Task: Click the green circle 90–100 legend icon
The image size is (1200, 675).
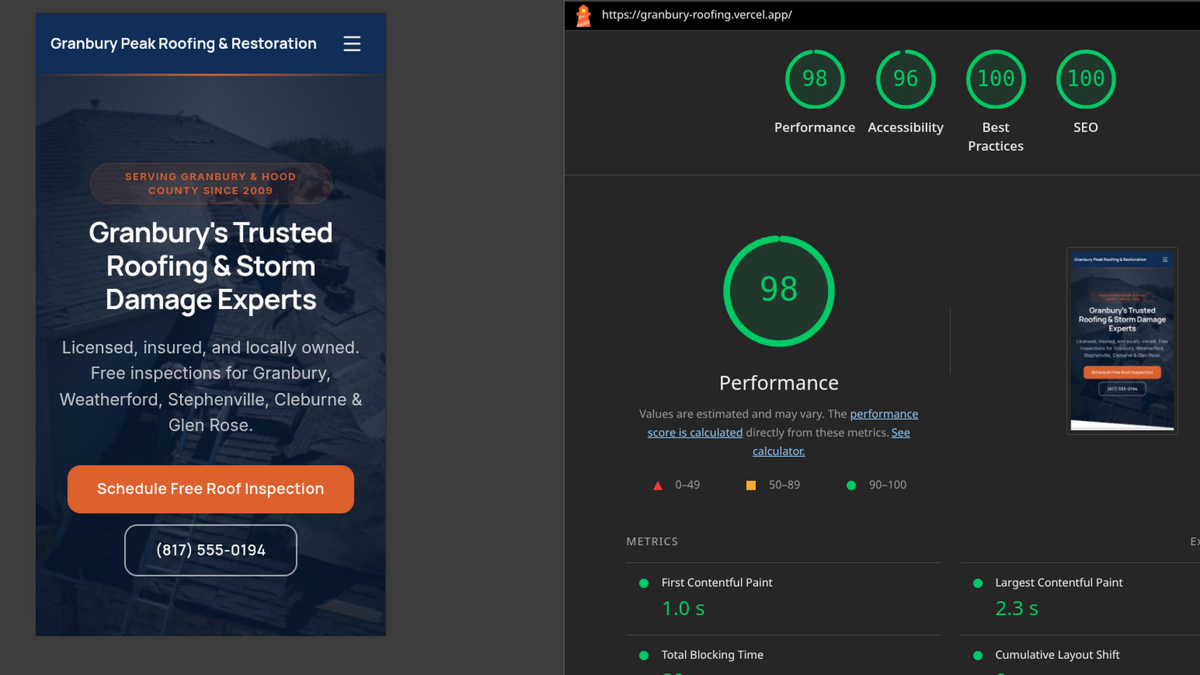Action: pyautogui.click(x=851, y=485)
